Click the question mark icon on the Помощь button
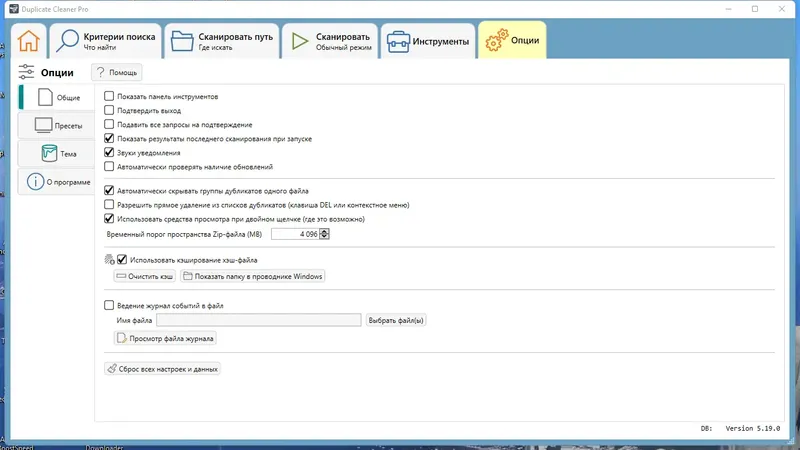Image resolution: width=800 pixels, height=450 pixels. (x=101, y=72)
